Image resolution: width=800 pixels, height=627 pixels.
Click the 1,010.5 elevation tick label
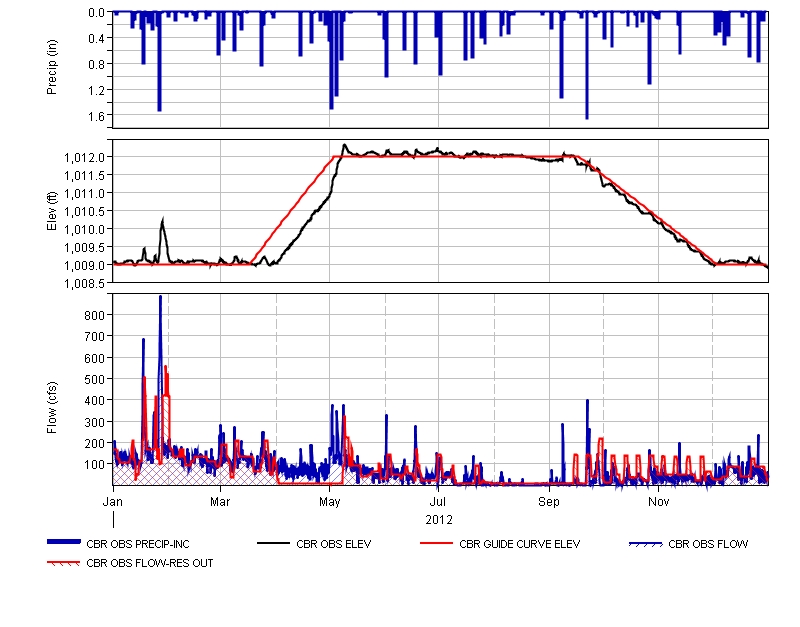[85, 212]
